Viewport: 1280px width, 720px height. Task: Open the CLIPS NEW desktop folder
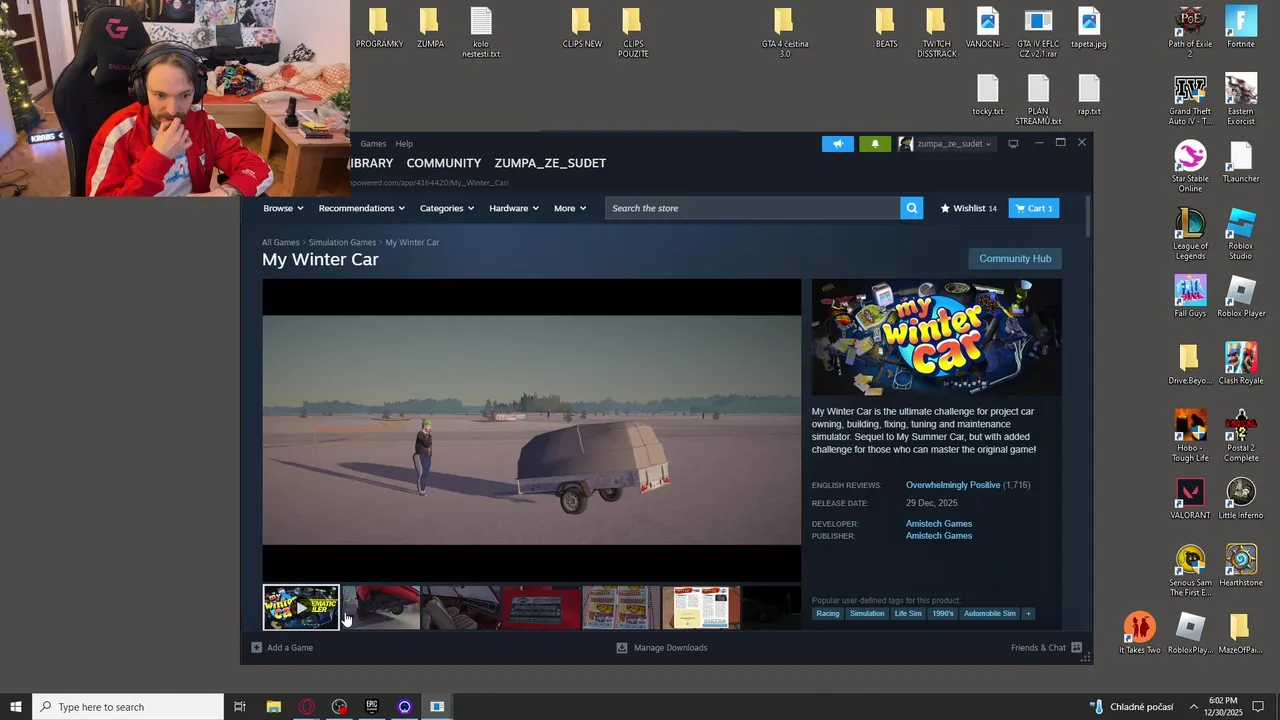point(582,28)
